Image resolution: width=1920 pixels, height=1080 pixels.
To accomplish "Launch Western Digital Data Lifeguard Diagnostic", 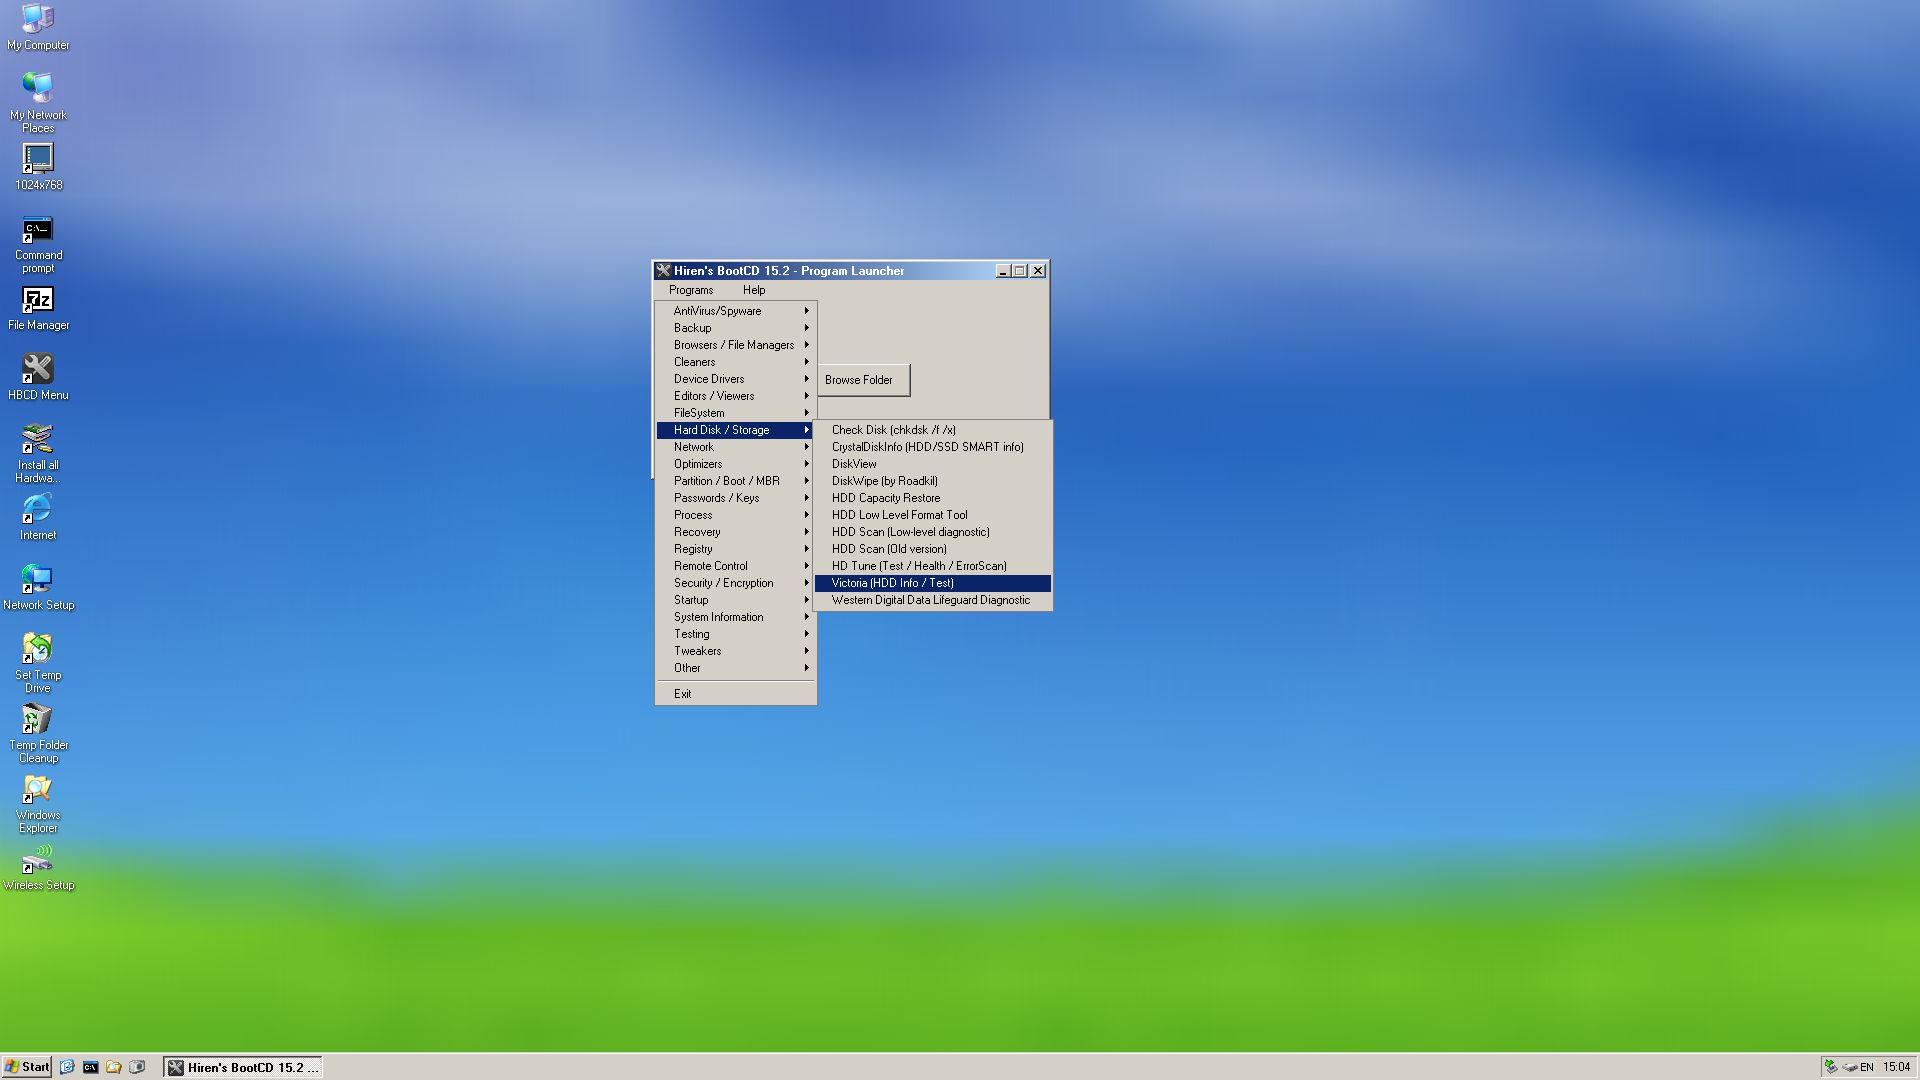I will click(x=933, y=600).
